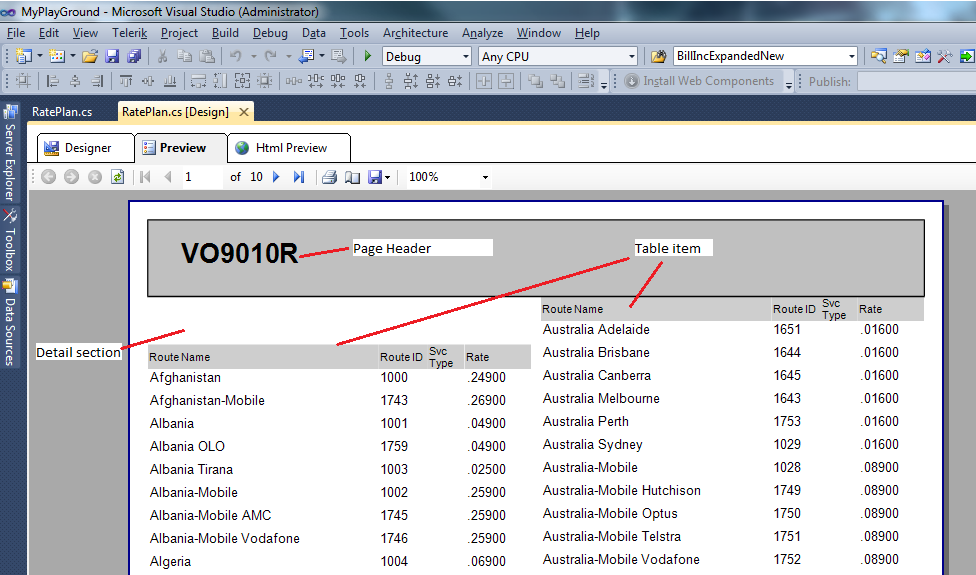Export report with the save icon
Viewport: 976px width, 575px height.
point(375,177)
